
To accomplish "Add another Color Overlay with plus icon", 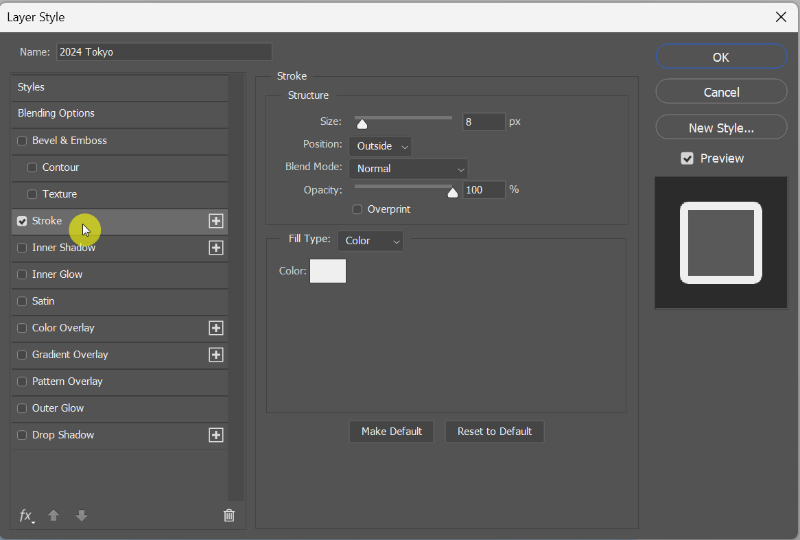I will pos(216,328).
